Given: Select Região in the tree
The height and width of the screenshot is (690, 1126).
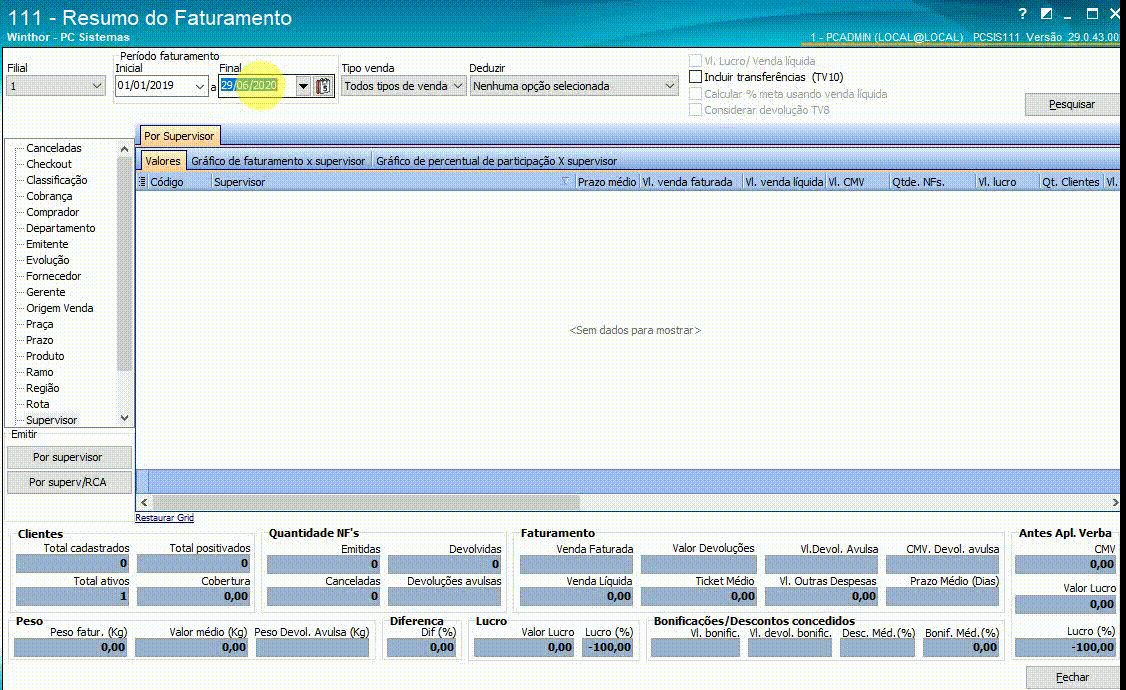Looking at the screenshot, I should click(42, 388).
